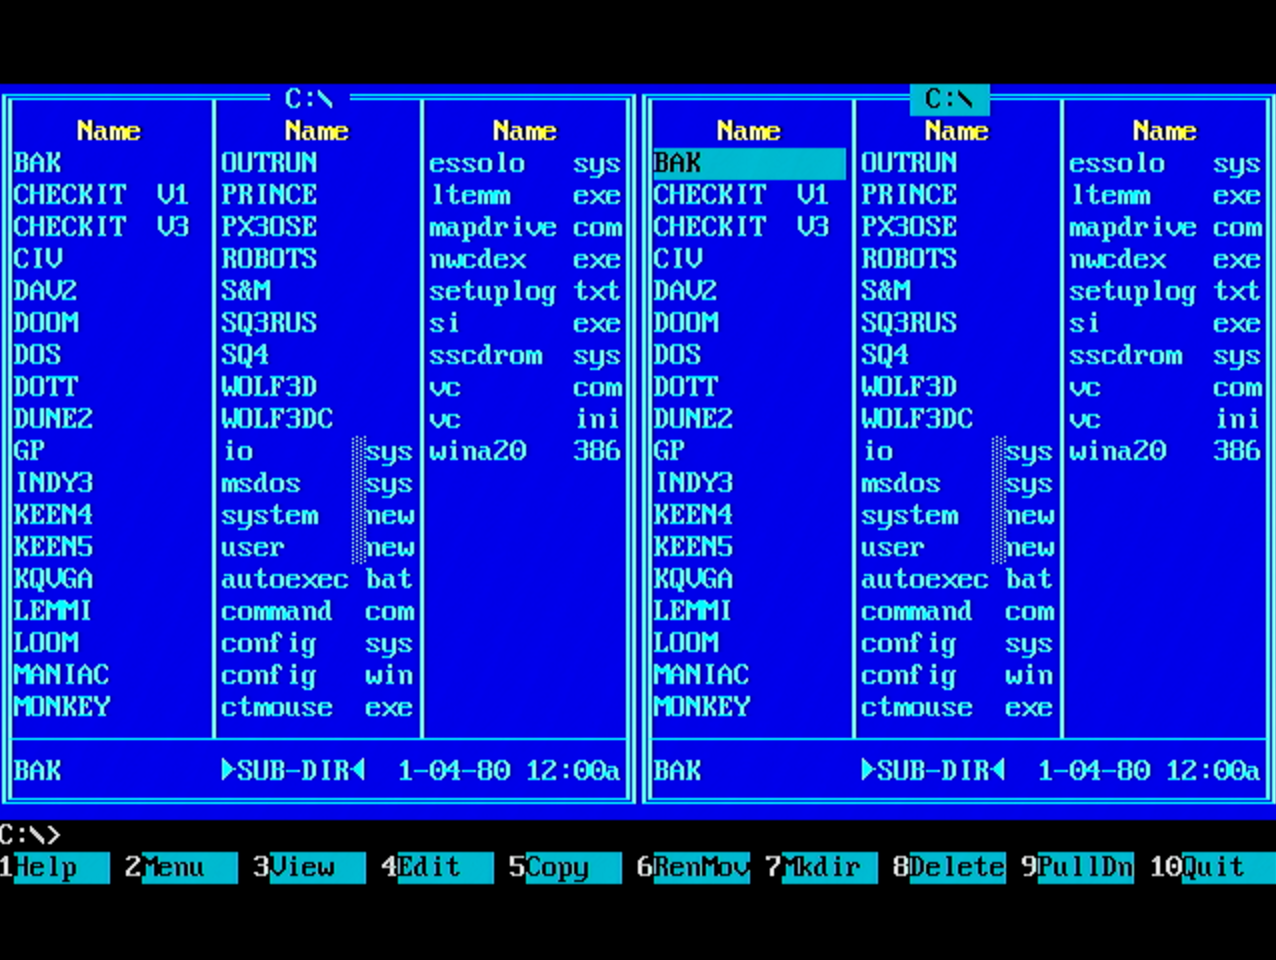This screenshot has width=1276, height=960.
Task: Select vc com in right panel
Action: (x=1165, y=387)
